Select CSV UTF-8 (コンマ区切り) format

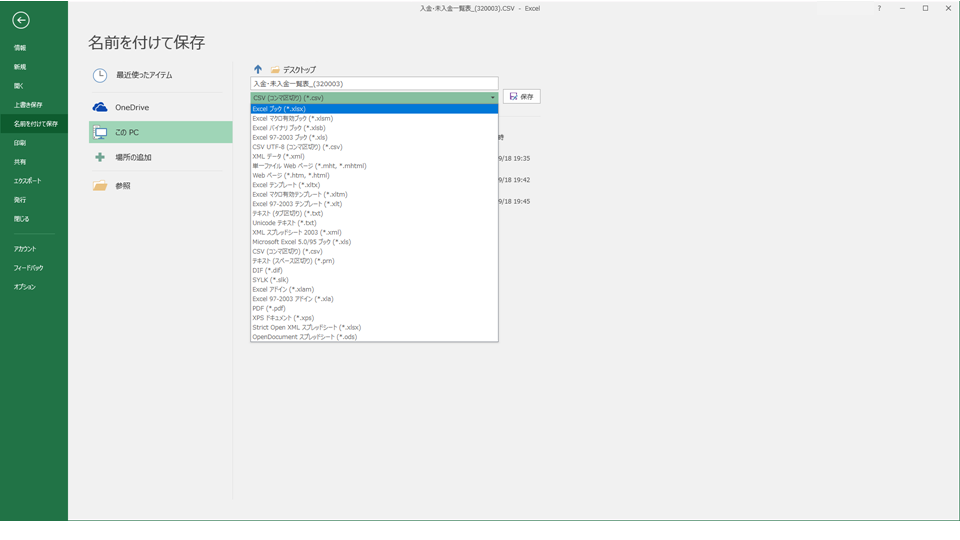tap(374, 147)
